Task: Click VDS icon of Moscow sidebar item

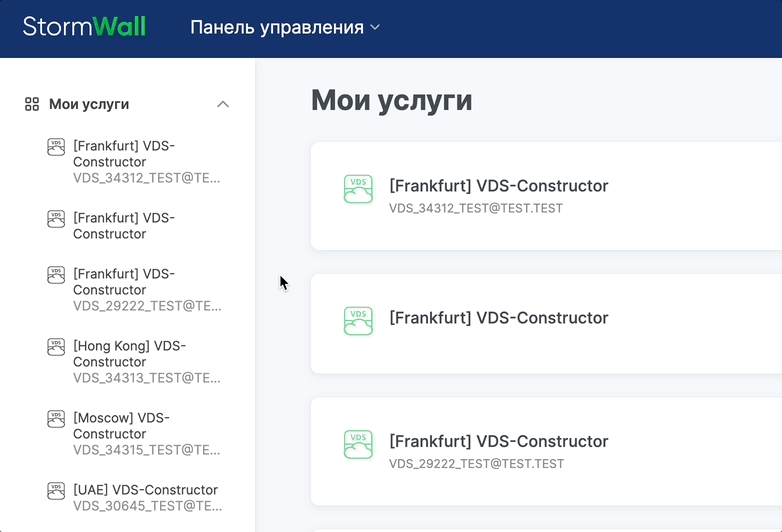Action: (56, 419)
